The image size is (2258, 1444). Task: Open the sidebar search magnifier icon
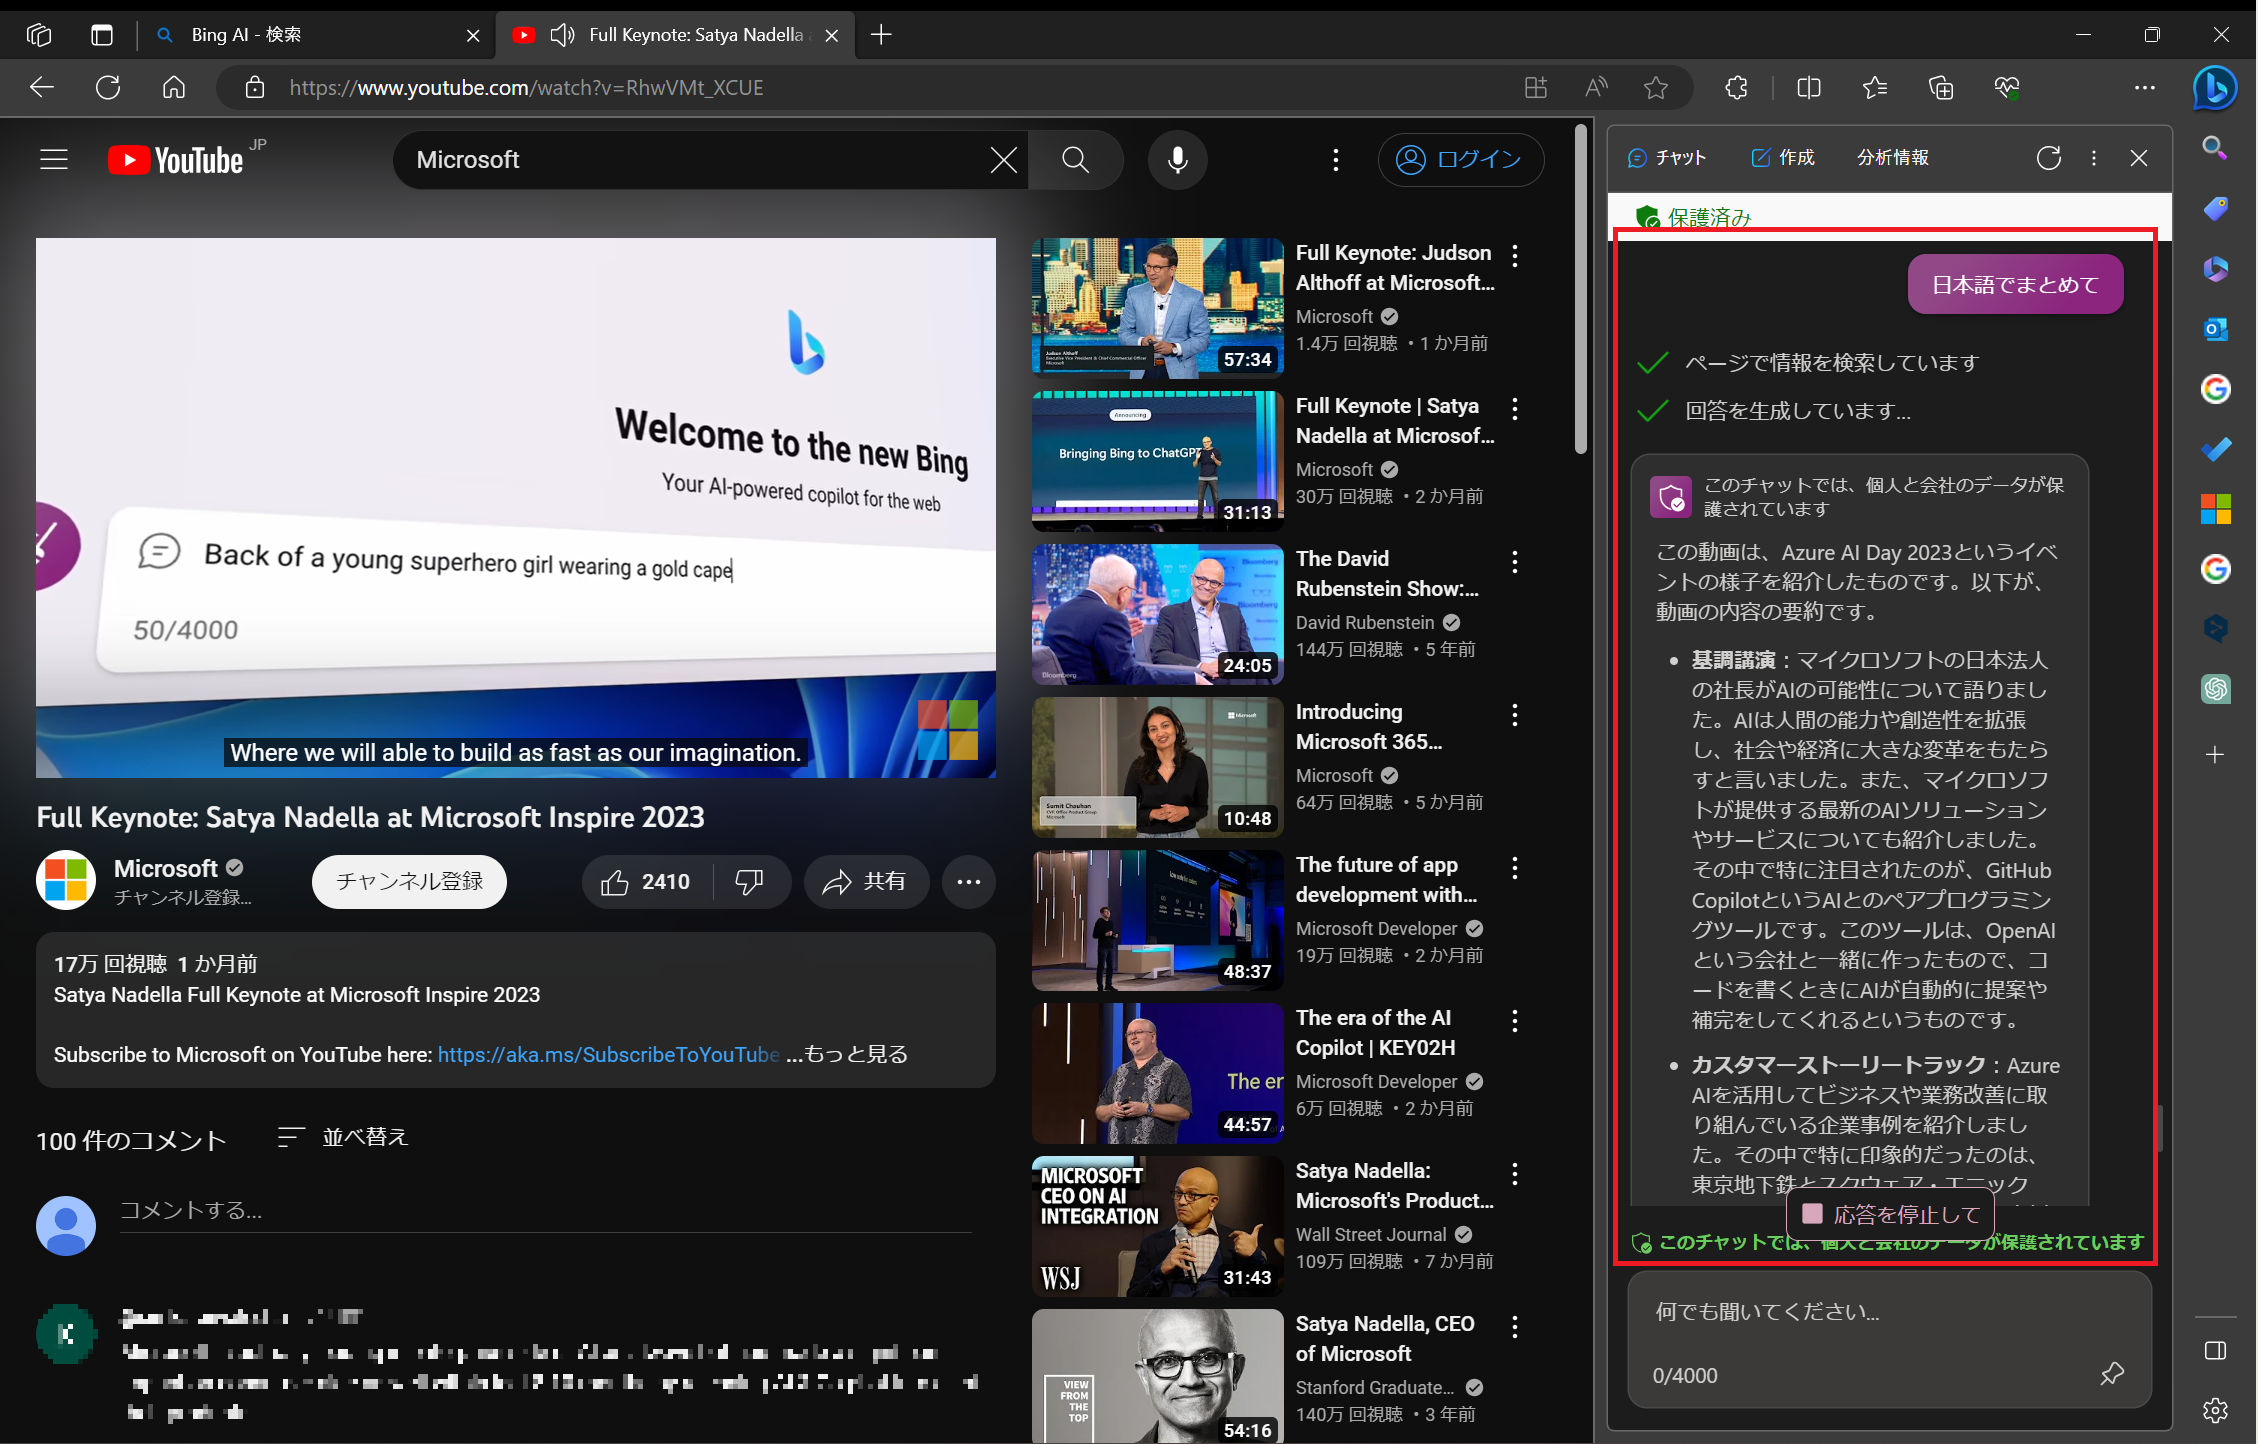(x=2215, y=149)
